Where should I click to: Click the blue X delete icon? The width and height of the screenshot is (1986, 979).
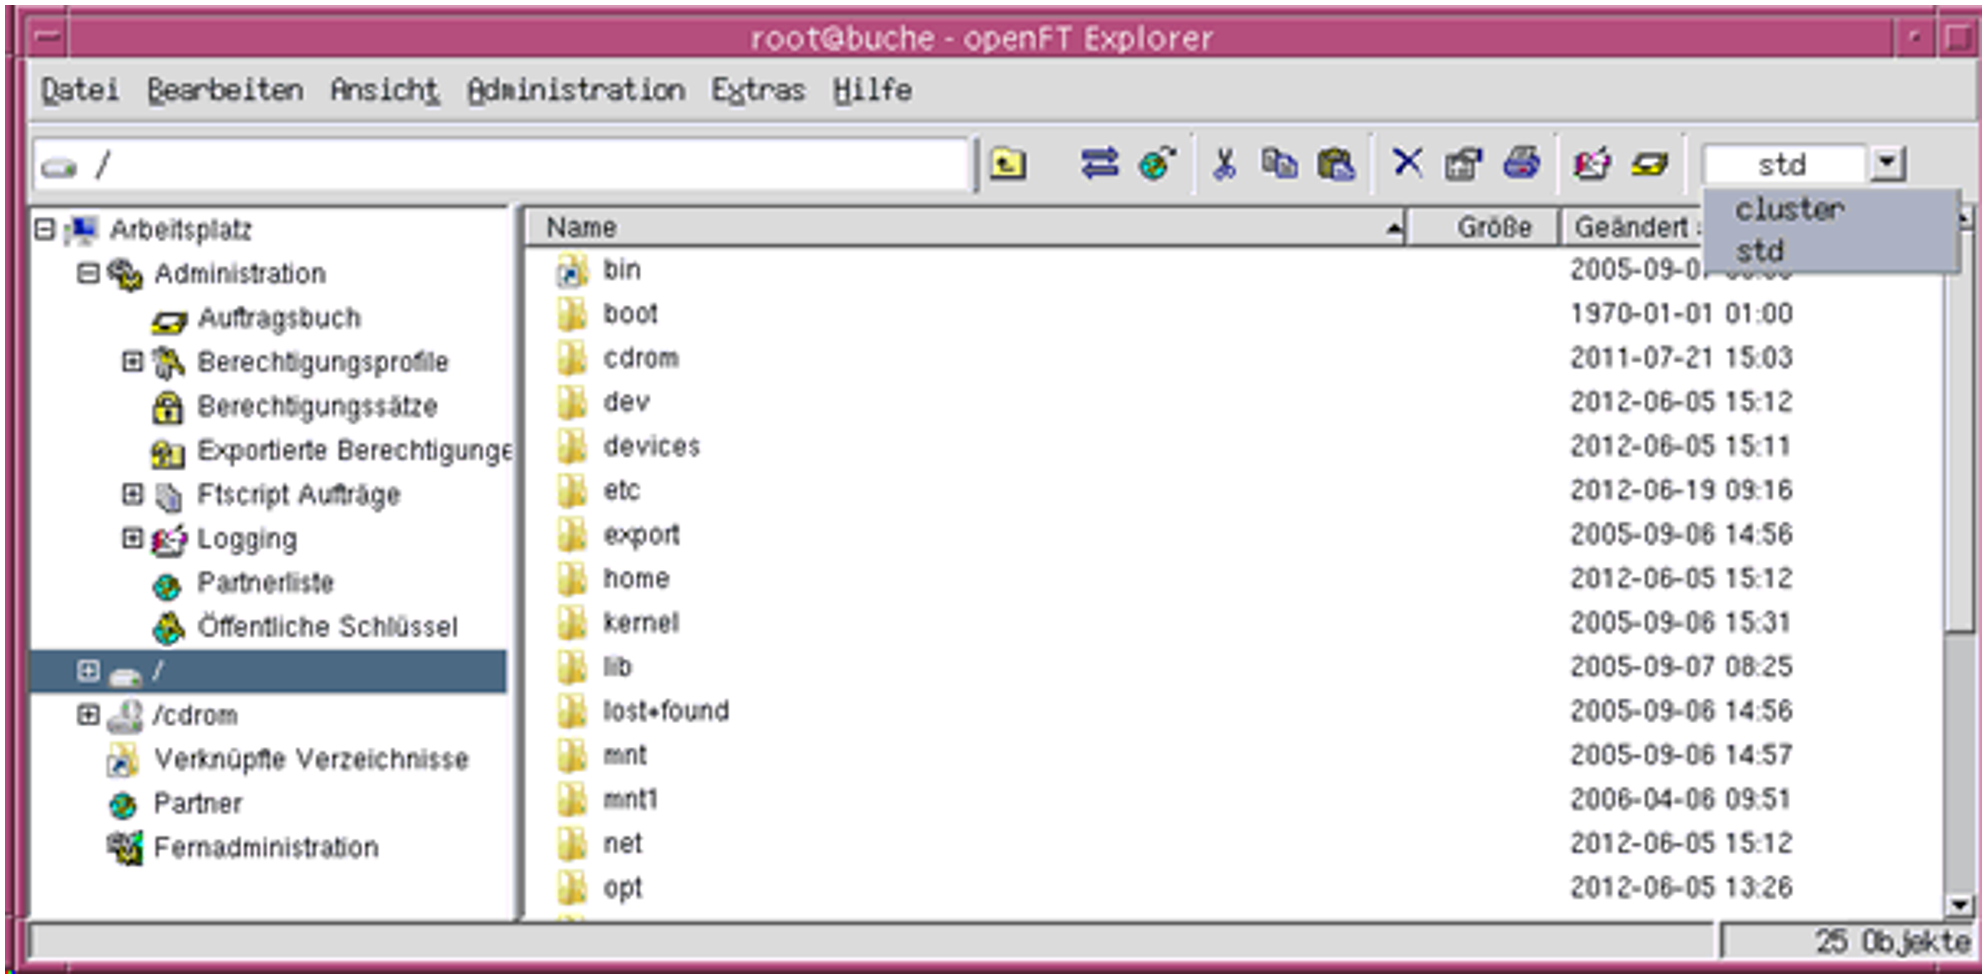1407,162
